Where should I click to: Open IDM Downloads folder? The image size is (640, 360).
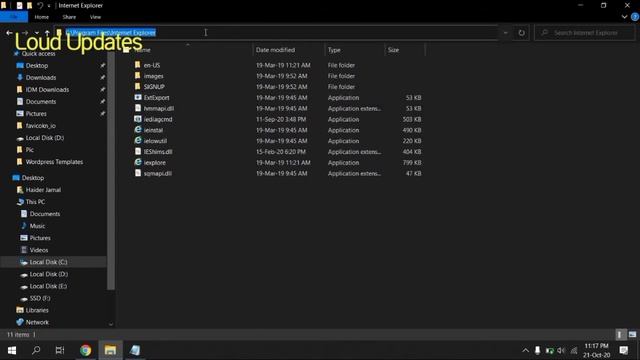[x=47, y=89]
